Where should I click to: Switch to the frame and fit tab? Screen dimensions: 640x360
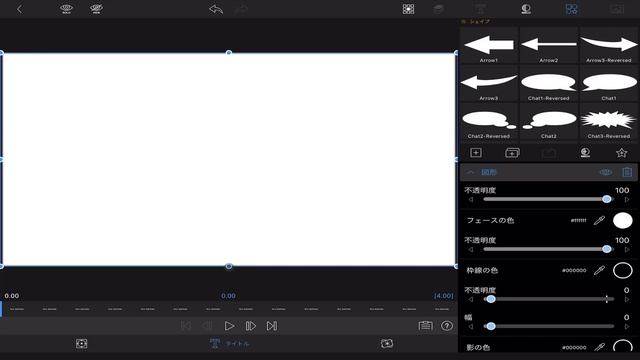click(x=81, y=344)
